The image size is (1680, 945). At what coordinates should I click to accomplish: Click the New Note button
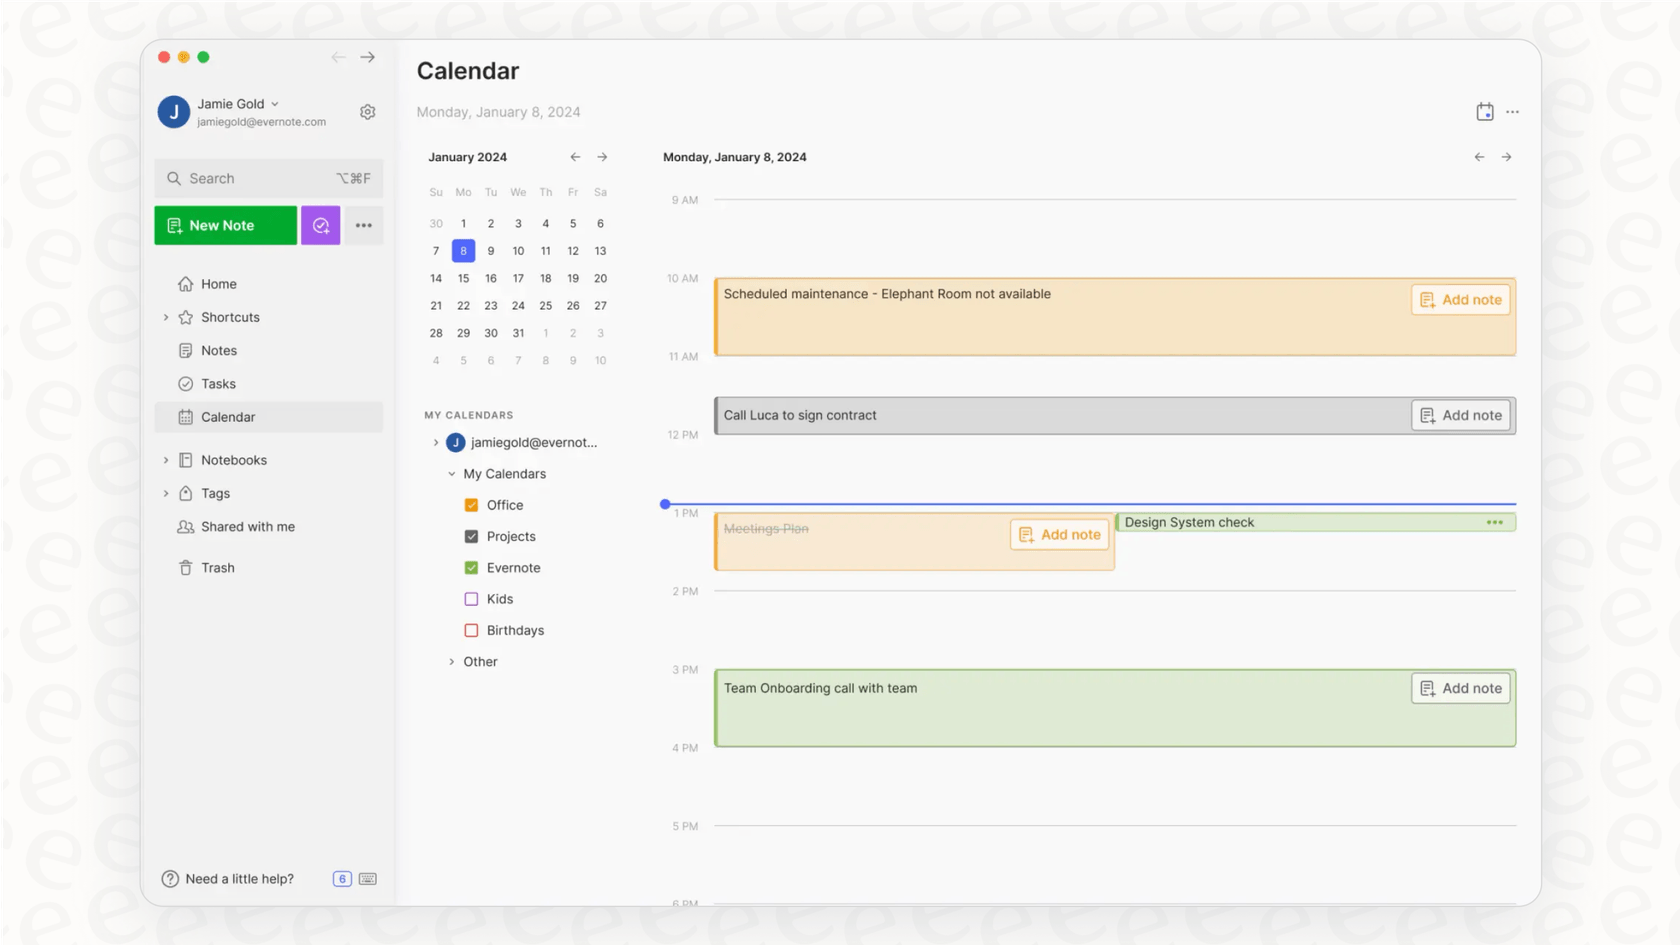click(225, 226)
